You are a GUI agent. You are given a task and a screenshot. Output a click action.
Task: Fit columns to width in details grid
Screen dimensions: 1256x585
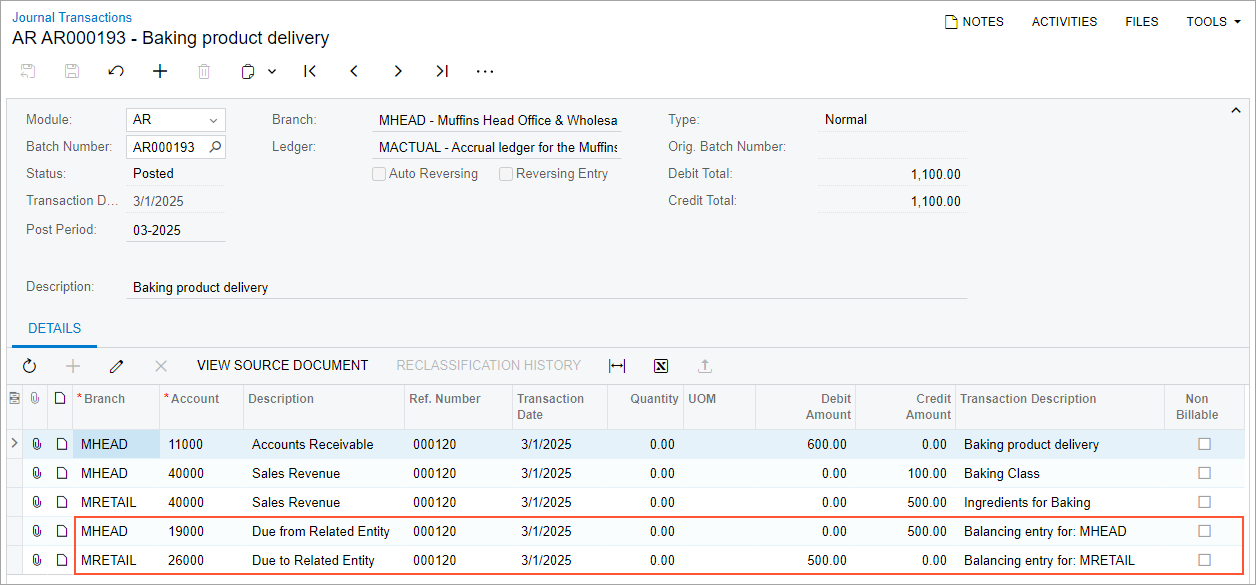[x=617, y=366]
